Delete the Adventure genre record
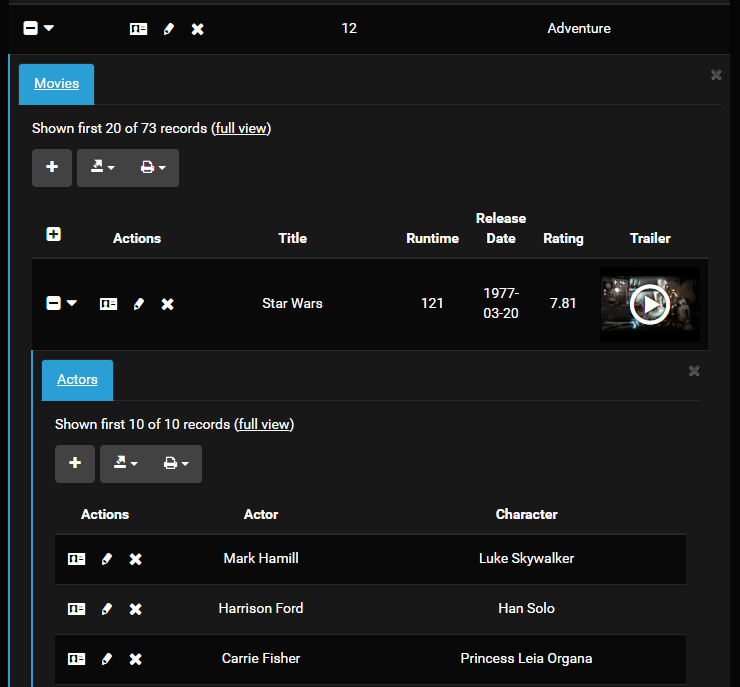The height and width of the screenshot is (687, 740). [x=198, y=29]
